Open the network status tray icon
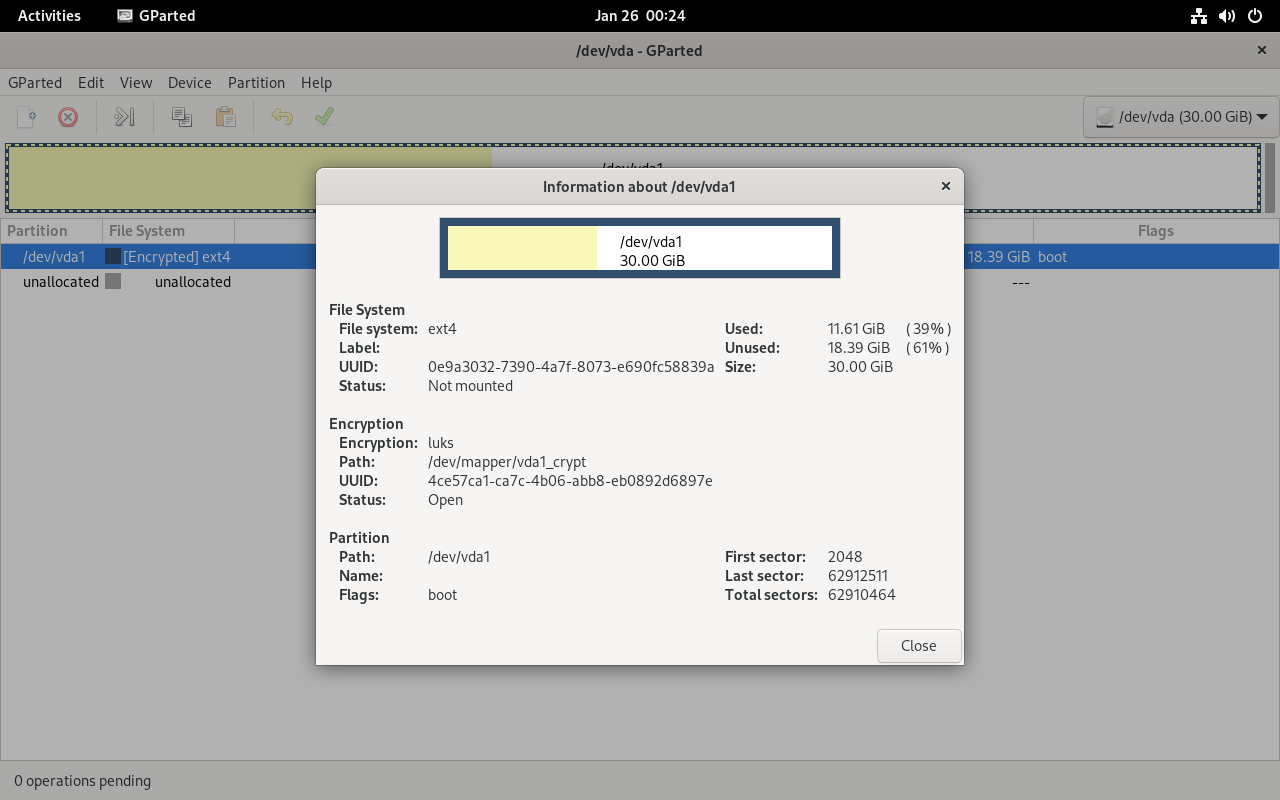Screen dimensions: 1280x800 point(1199,16)
